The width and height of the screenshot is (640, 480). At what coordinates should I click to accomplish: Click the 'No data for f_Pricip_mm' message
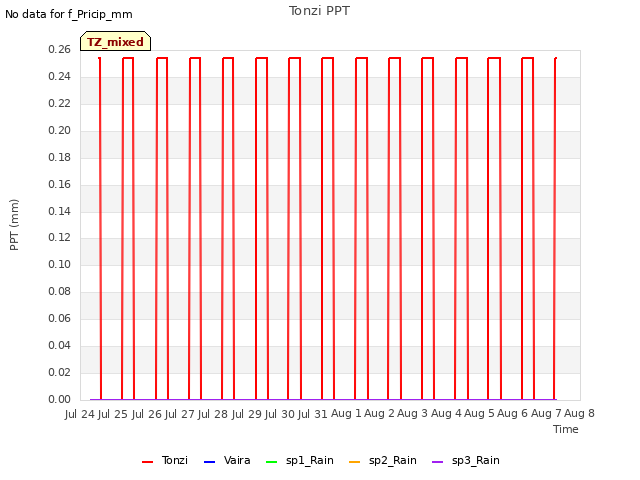click(69, 14)
